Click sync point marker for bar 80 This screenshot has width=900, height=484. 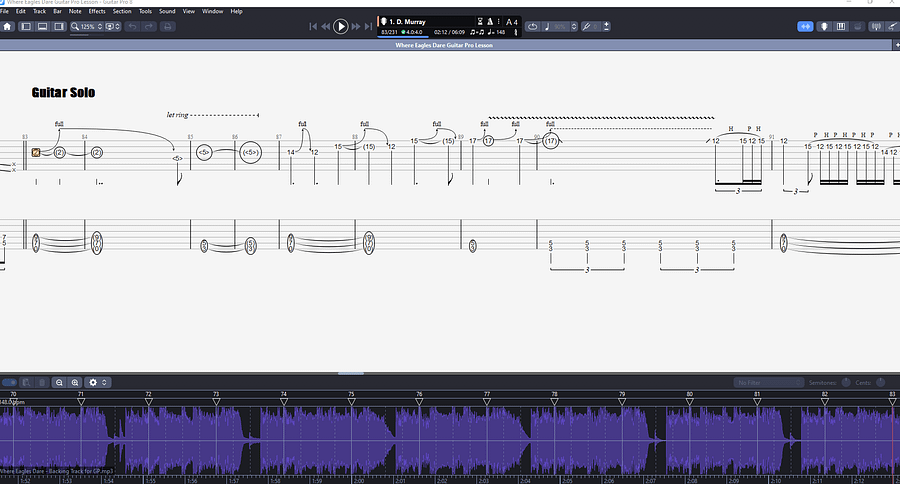pyautogui.click(x=689, y=401)
